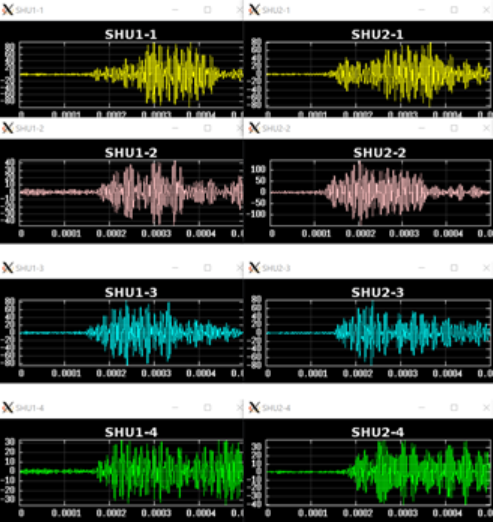Click the bold SHU1-4 plot heading
493x529 pixels.
[131, 432]
